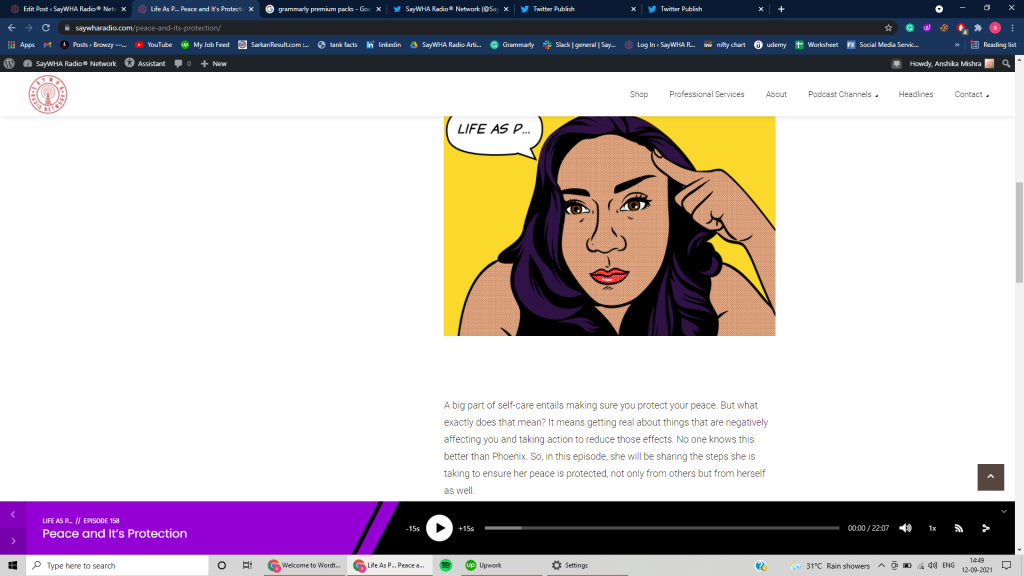Open the Gmail bookmark

click(47, 44)
